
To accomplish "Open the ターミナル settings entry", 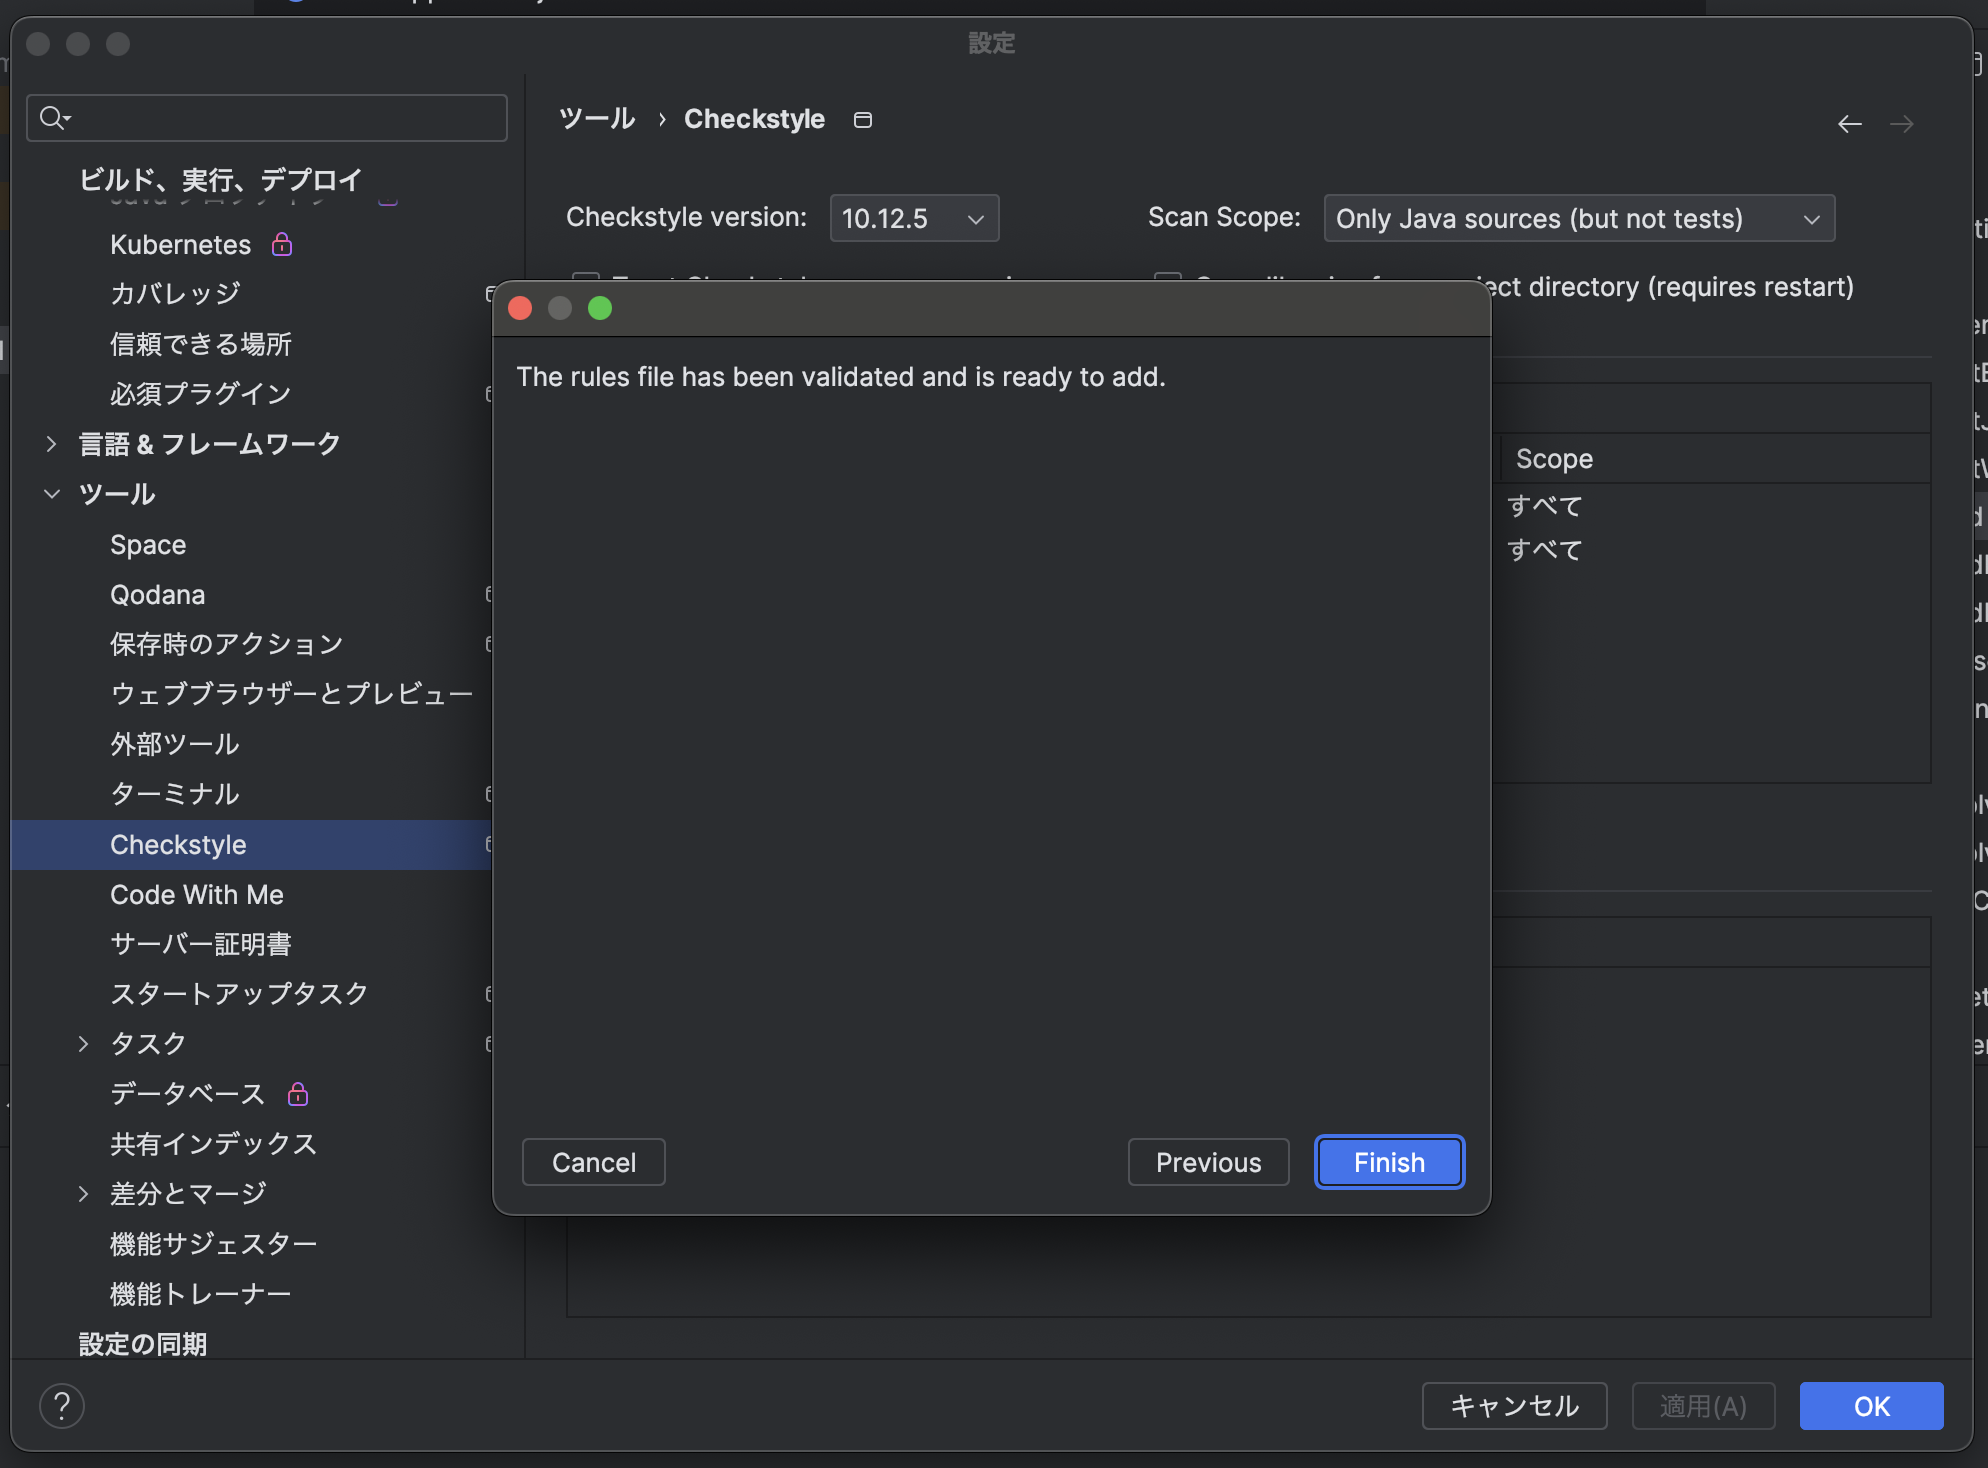I will coord(175,794).
